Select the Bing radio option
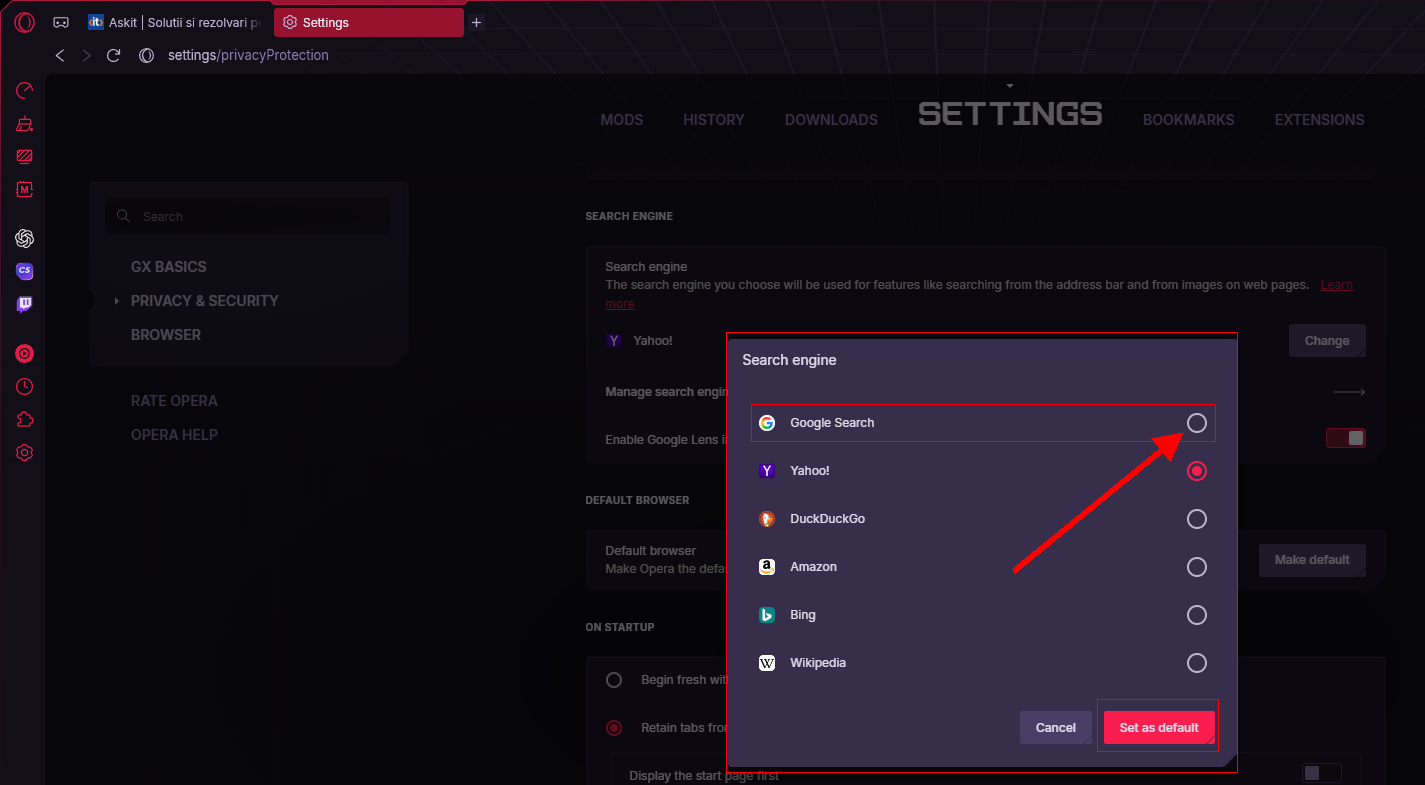The height and width of the screenshot is (785, 1425). click(x=1196, y=615)
